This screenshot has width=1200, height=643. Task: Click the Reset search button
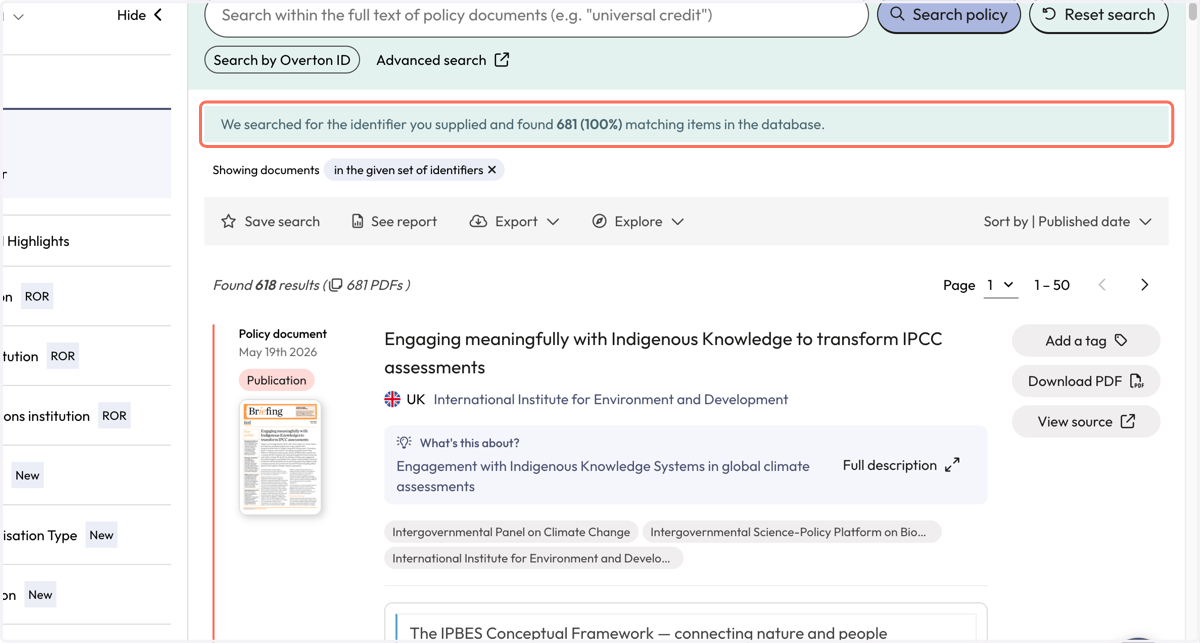pyautogui.click(x=1098, y=14)
